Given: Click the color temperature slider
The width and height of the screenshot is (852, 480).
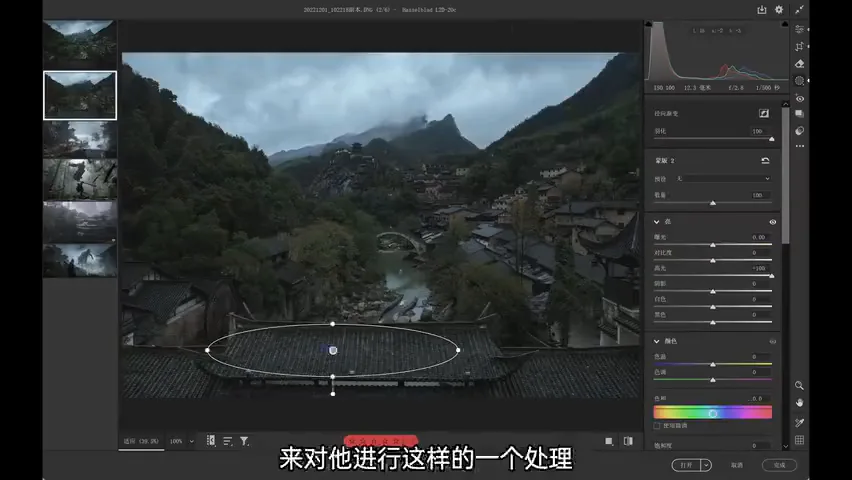Looking at the screenshot, I should click(713, 364).
